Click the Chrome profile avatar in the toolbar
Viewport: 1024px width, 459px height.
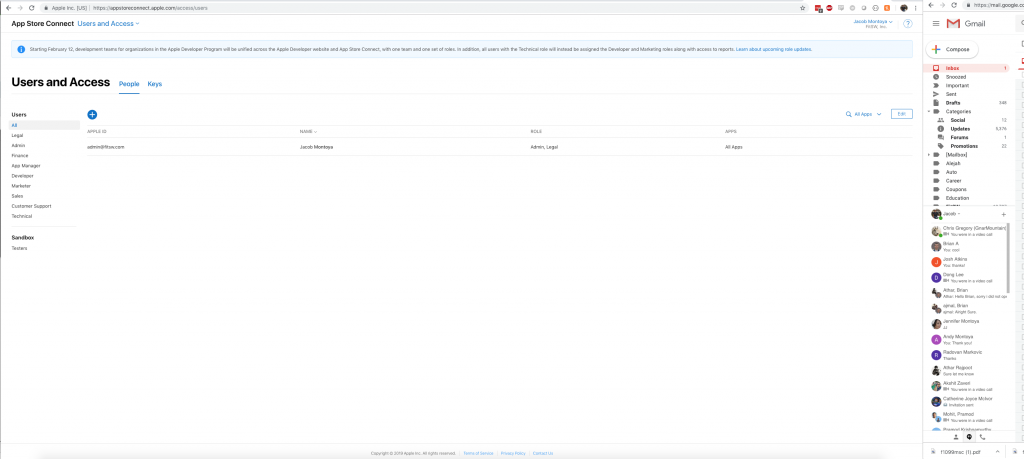pyautogui.click(x=904, y=8)
